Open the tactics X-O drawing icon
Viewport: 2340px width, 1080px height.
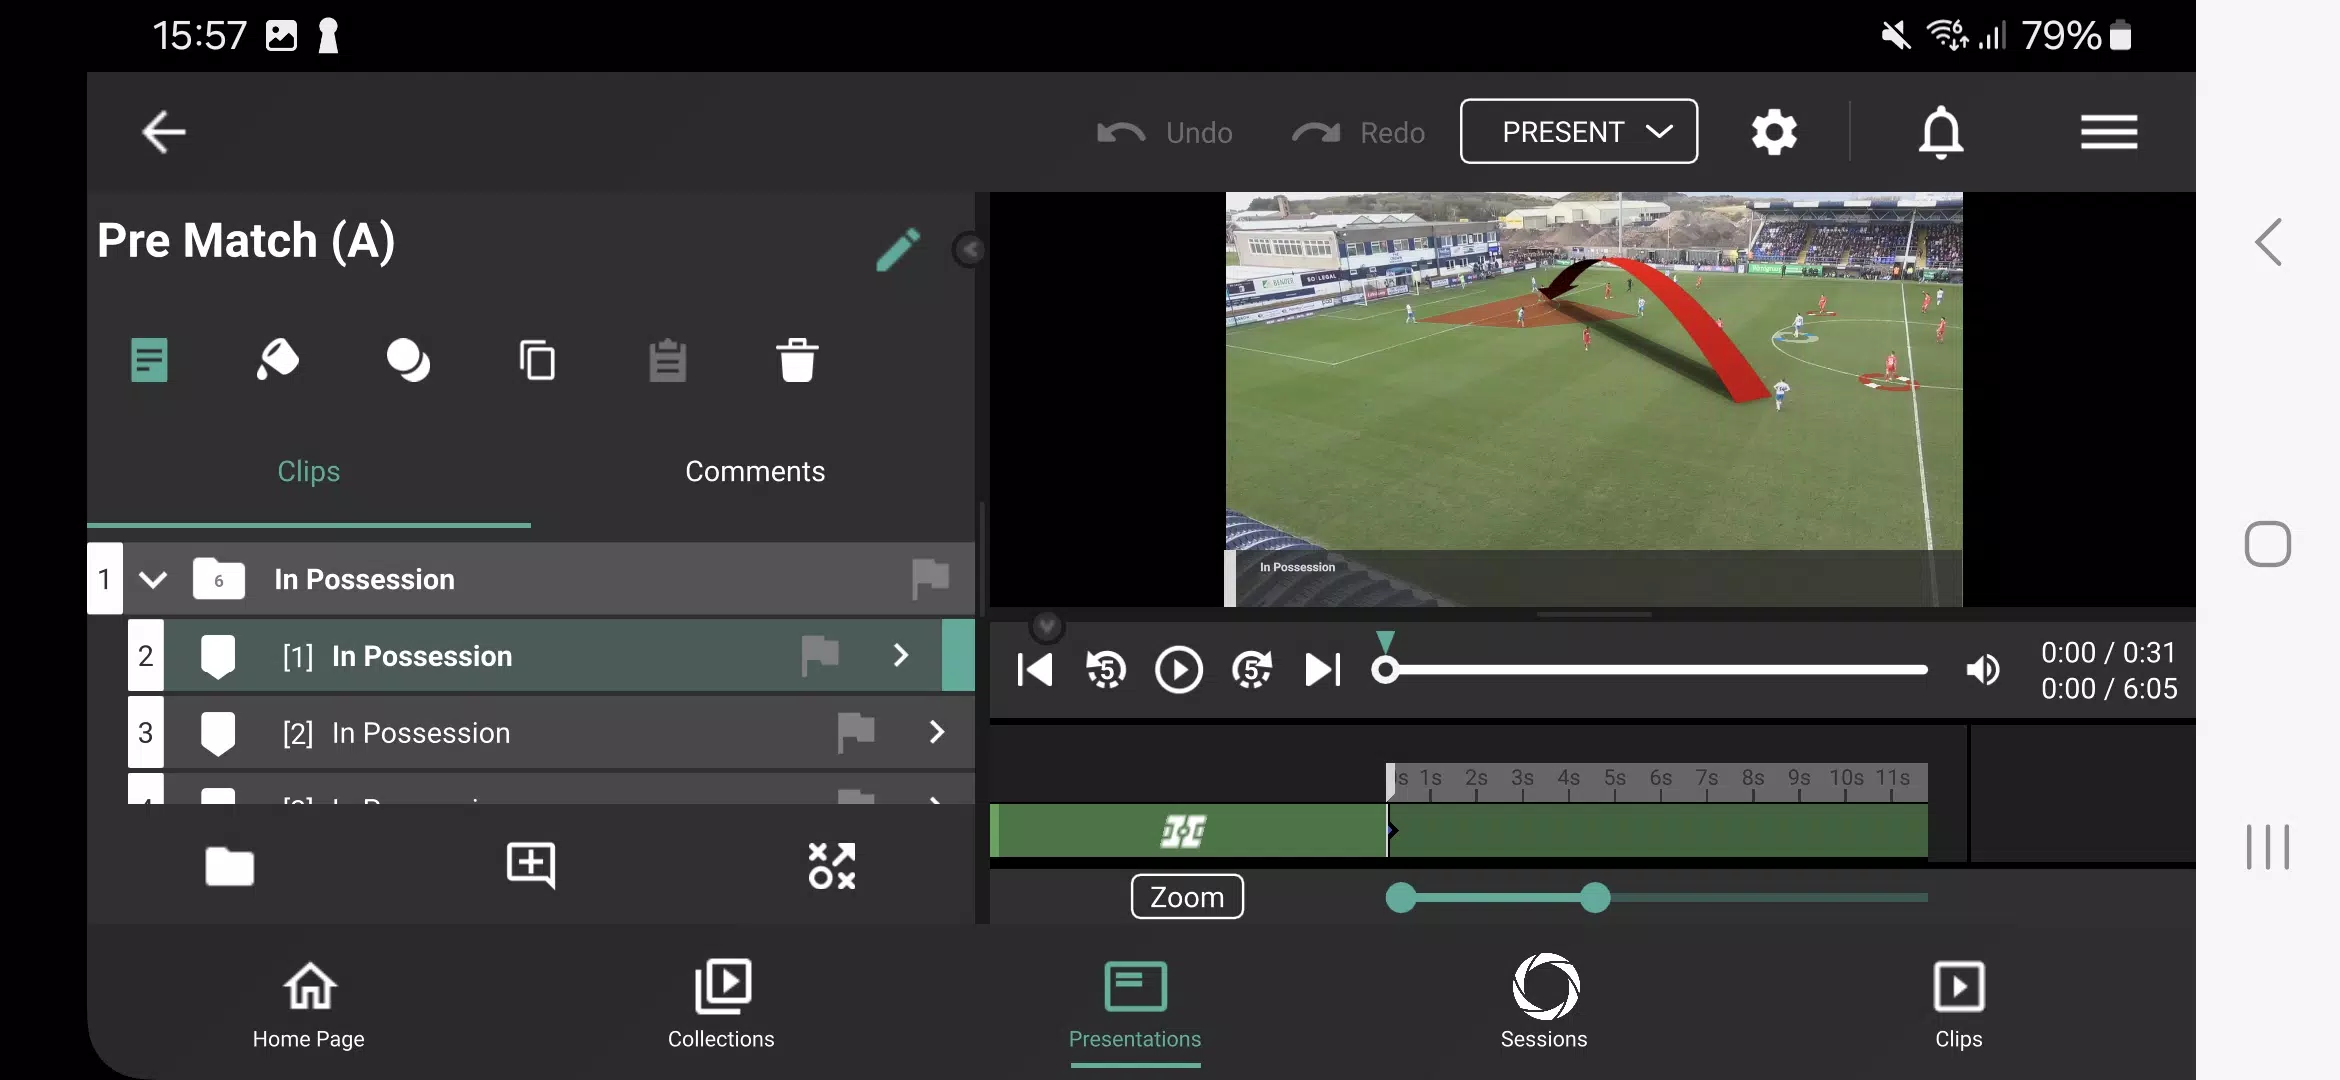(832, 866)
